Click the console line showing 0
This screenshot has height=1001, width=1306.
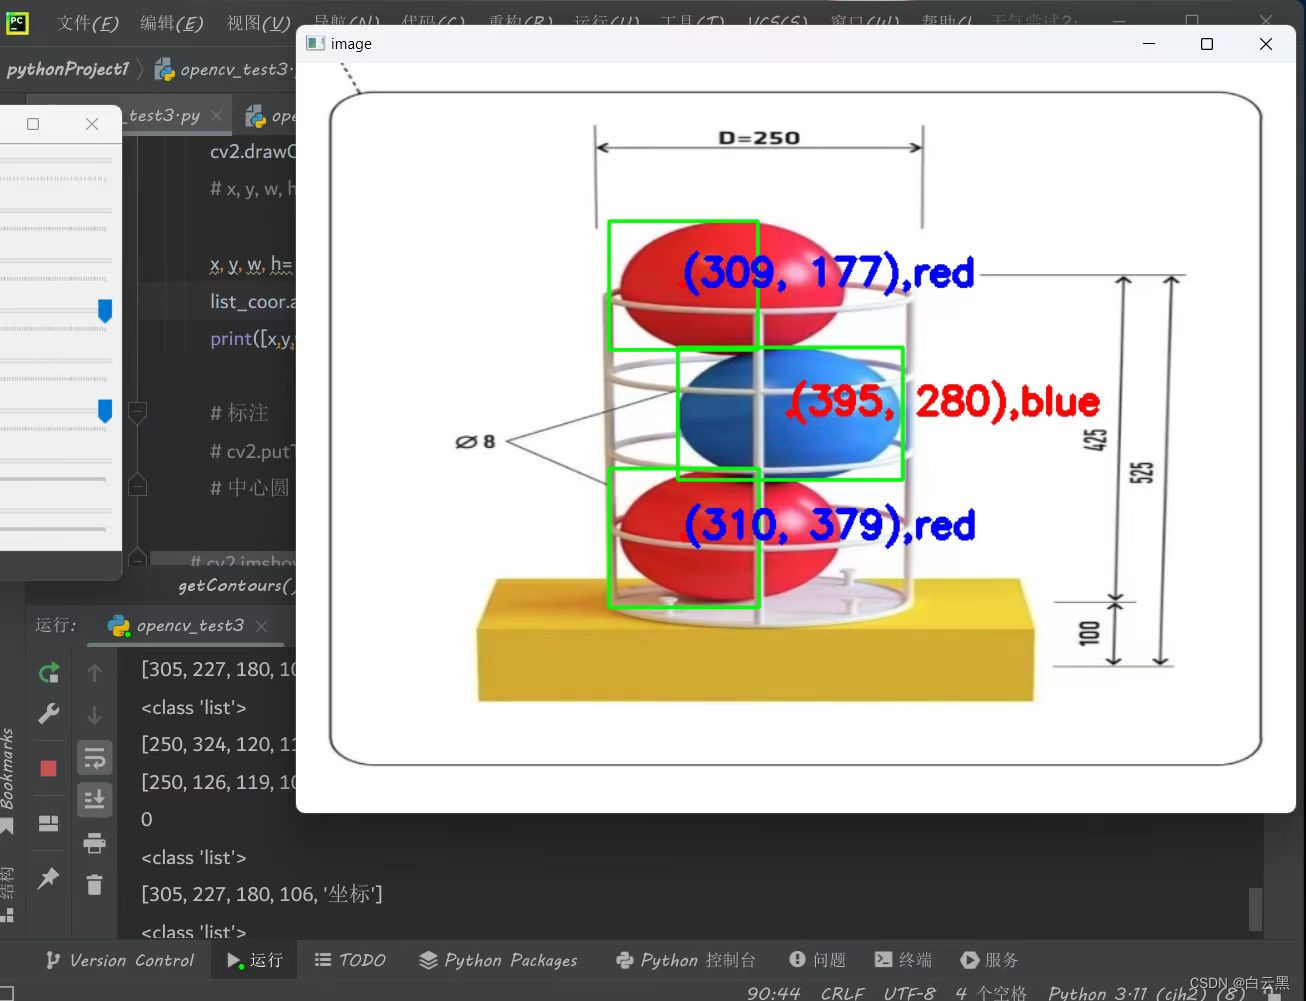(x=147, y=819)
